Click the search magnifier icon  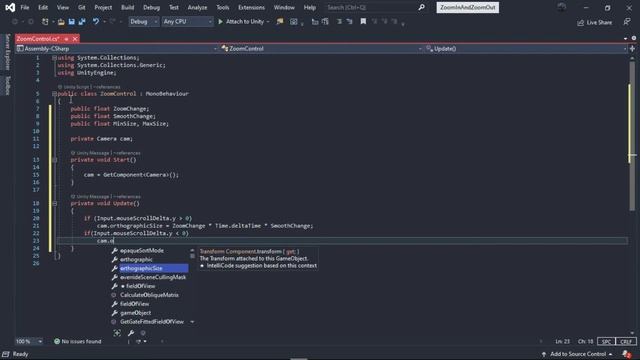point(421,7)
